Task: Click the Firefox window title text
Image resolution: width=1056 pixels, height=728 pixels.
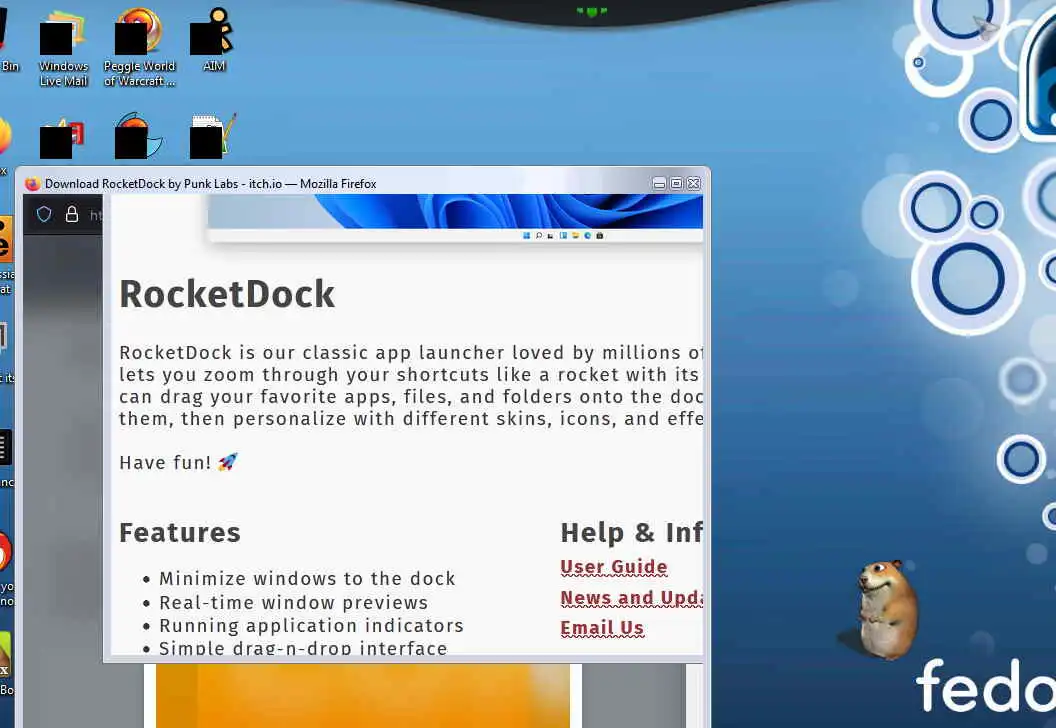Action: point(211,184)
